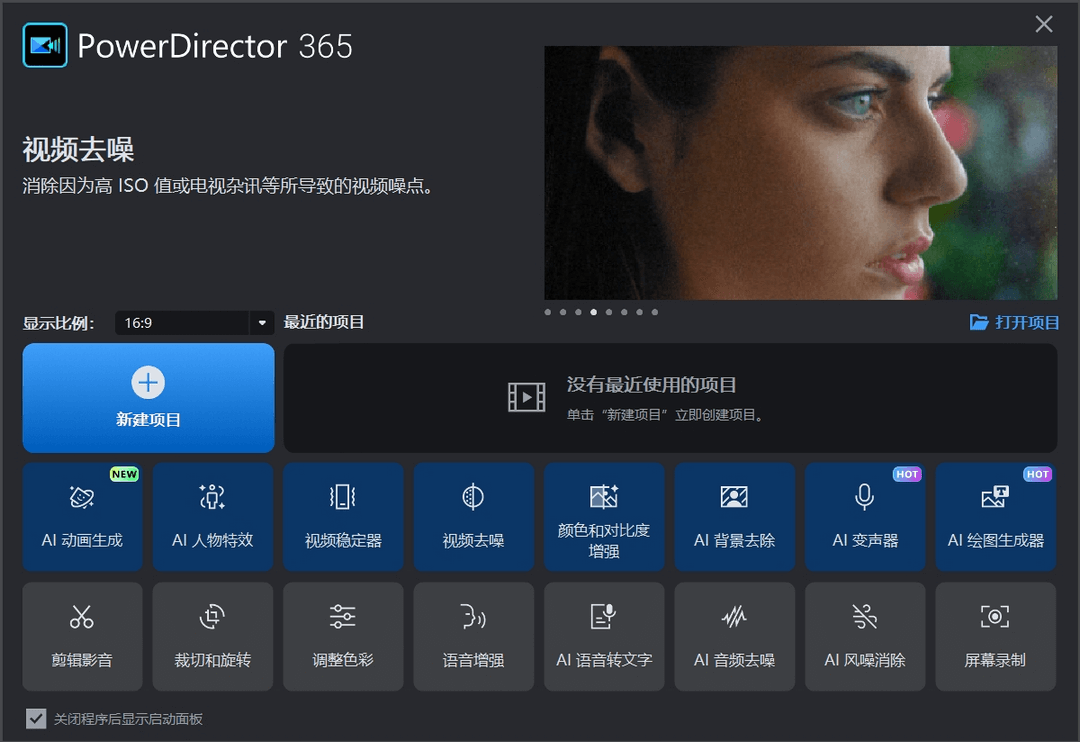Open the 视频去噪 feature
Image resolution: width=1080 pixels, height=742 pixels.
473,516
